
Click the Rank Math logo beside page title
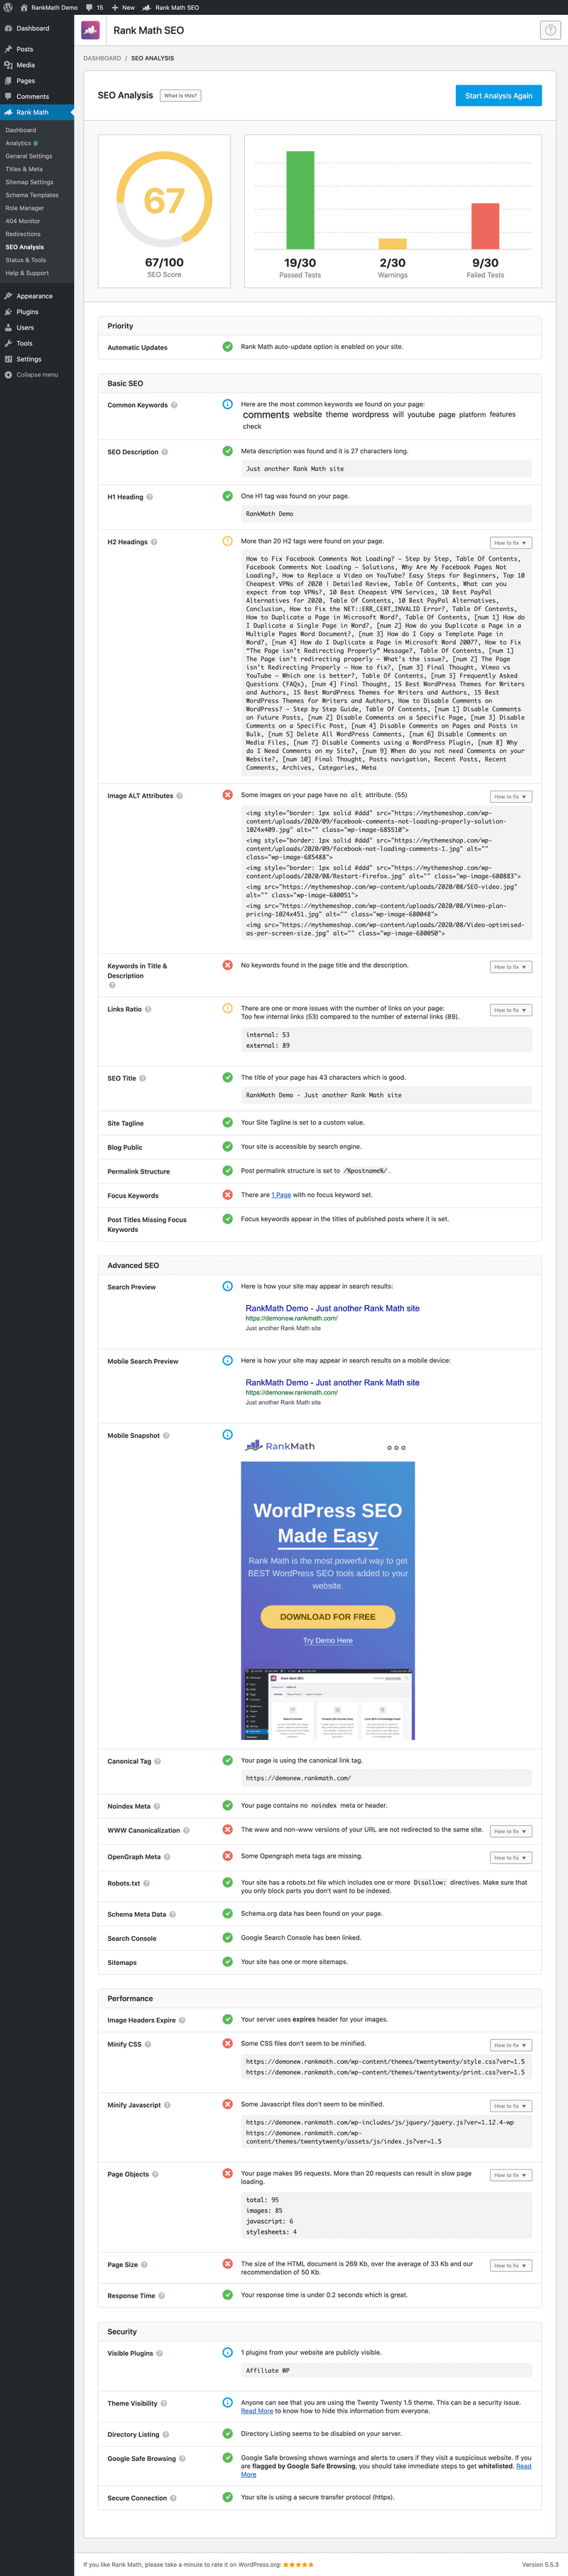coord(91,30)
